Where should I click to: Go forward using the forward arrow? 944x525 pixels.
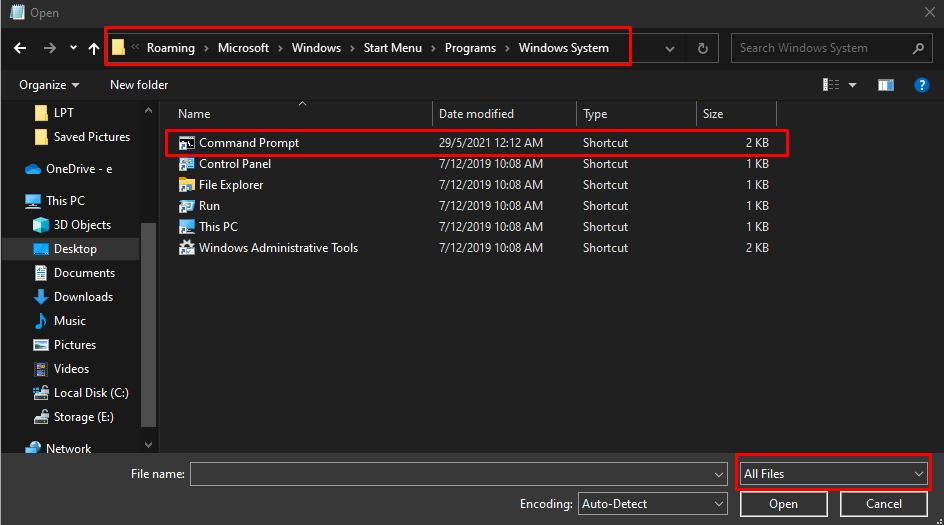50,48
